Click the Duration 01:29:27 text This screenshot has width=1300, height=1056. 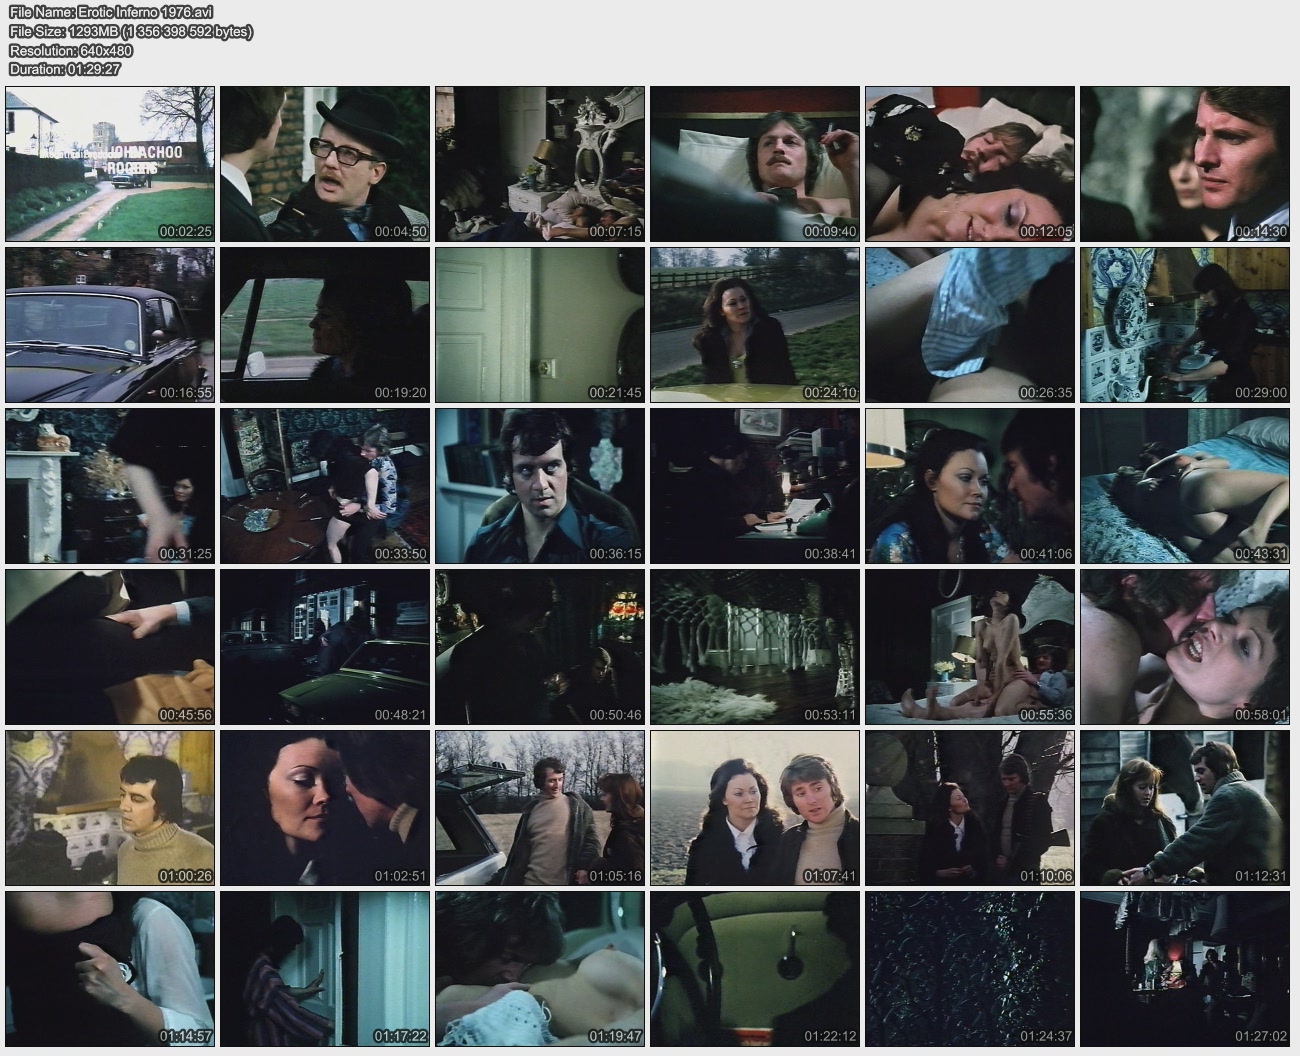coord(65,69)
